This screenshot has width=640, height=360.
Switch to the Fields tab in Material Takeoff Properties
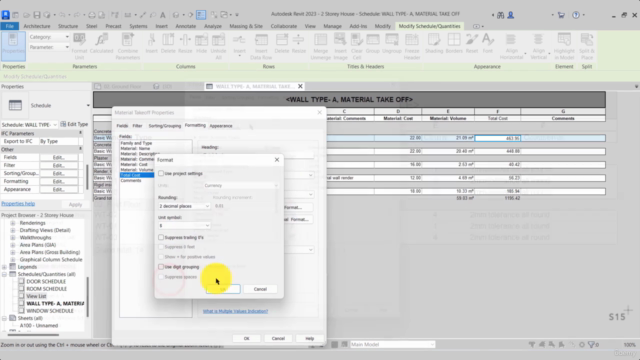click(122, 126)
